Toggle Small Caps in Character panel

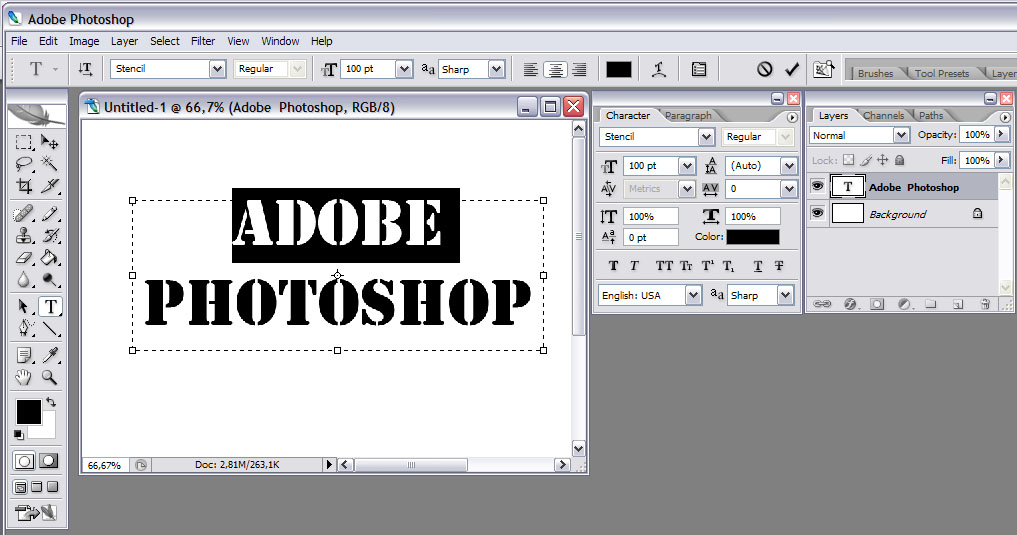[686, 266]
